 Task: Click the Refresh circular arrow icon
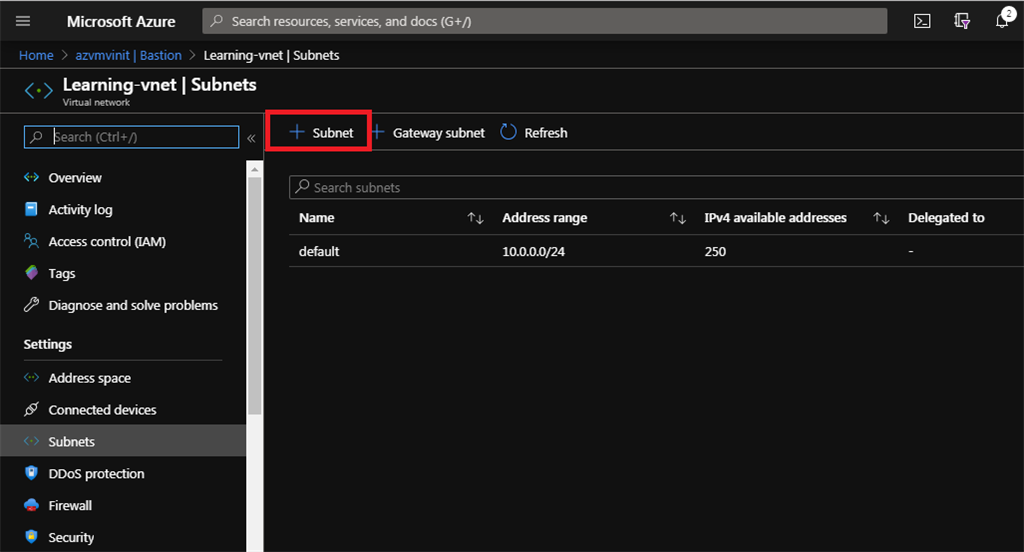pos(508,132)
